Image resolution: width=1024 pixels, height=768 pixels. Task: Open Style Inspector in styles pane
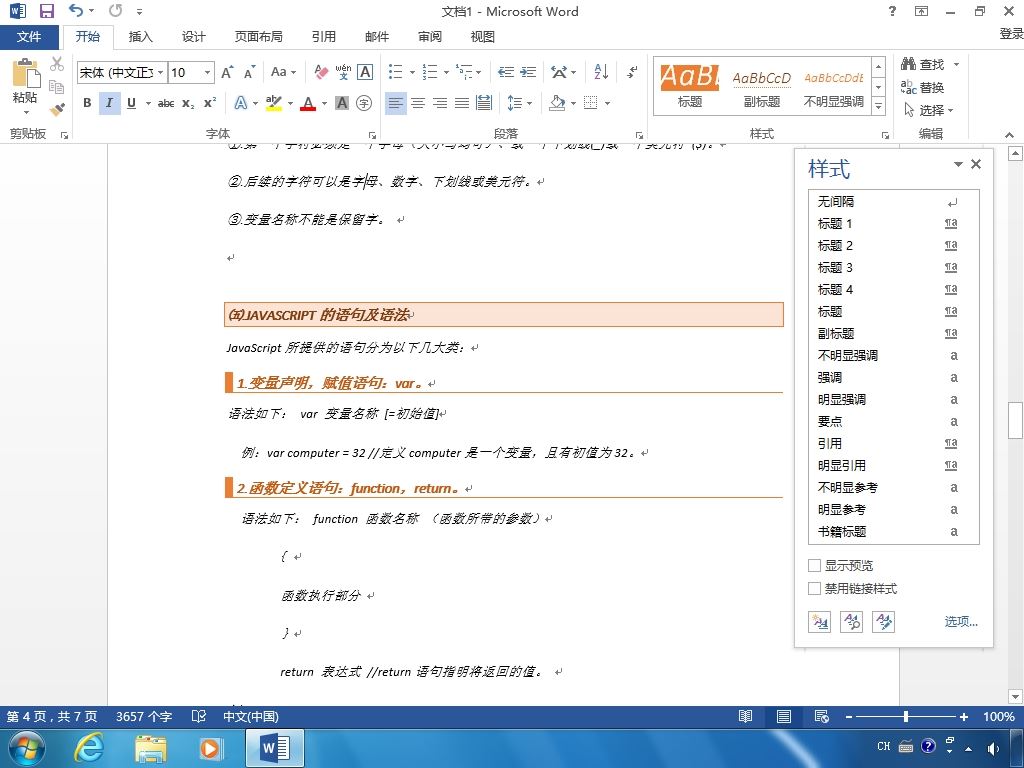[x=852, y=621]
